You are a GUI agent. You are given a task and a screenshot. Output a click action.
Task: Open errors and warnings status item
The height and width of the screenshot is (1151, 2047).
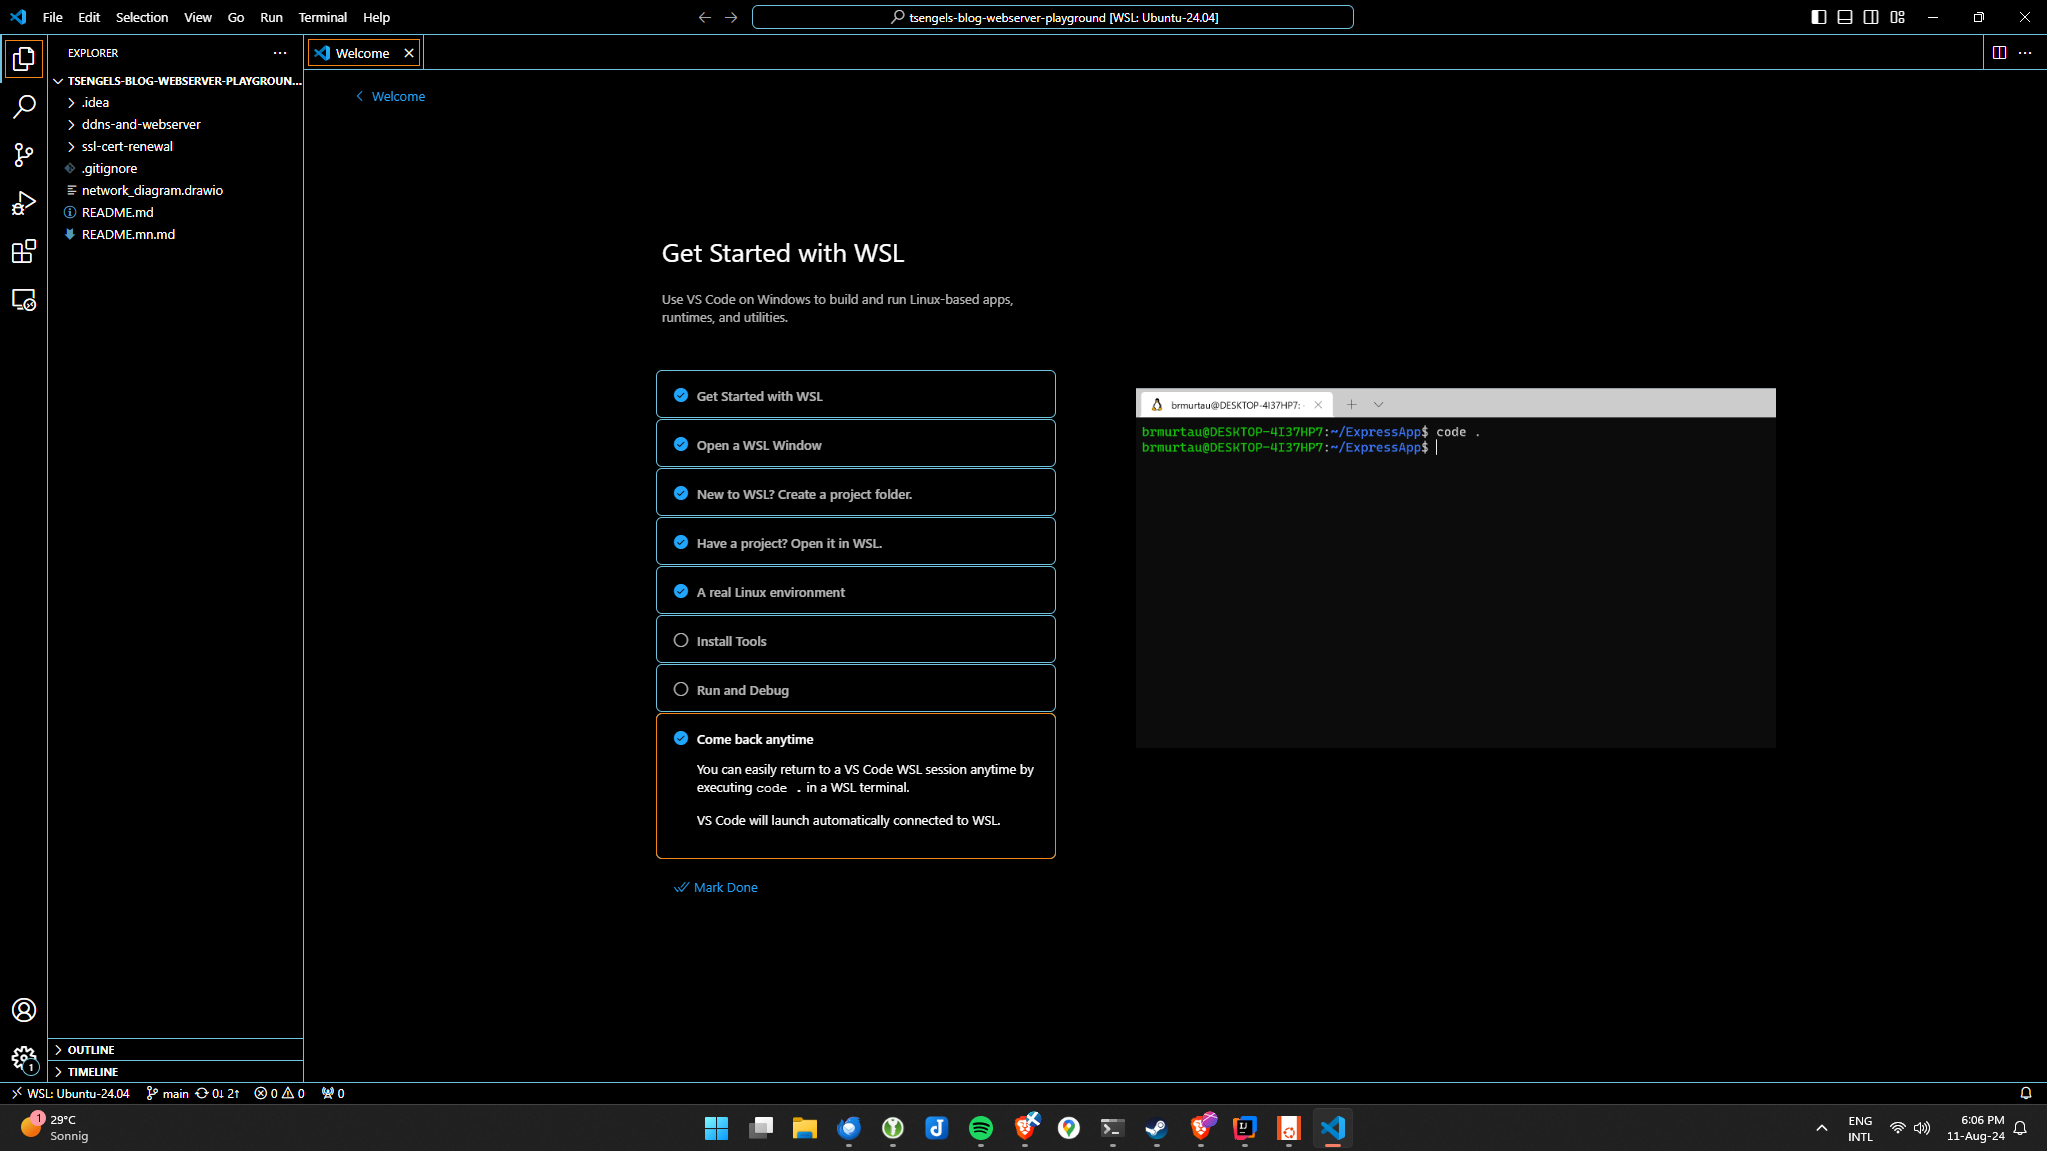click(x=279, y=1093)
